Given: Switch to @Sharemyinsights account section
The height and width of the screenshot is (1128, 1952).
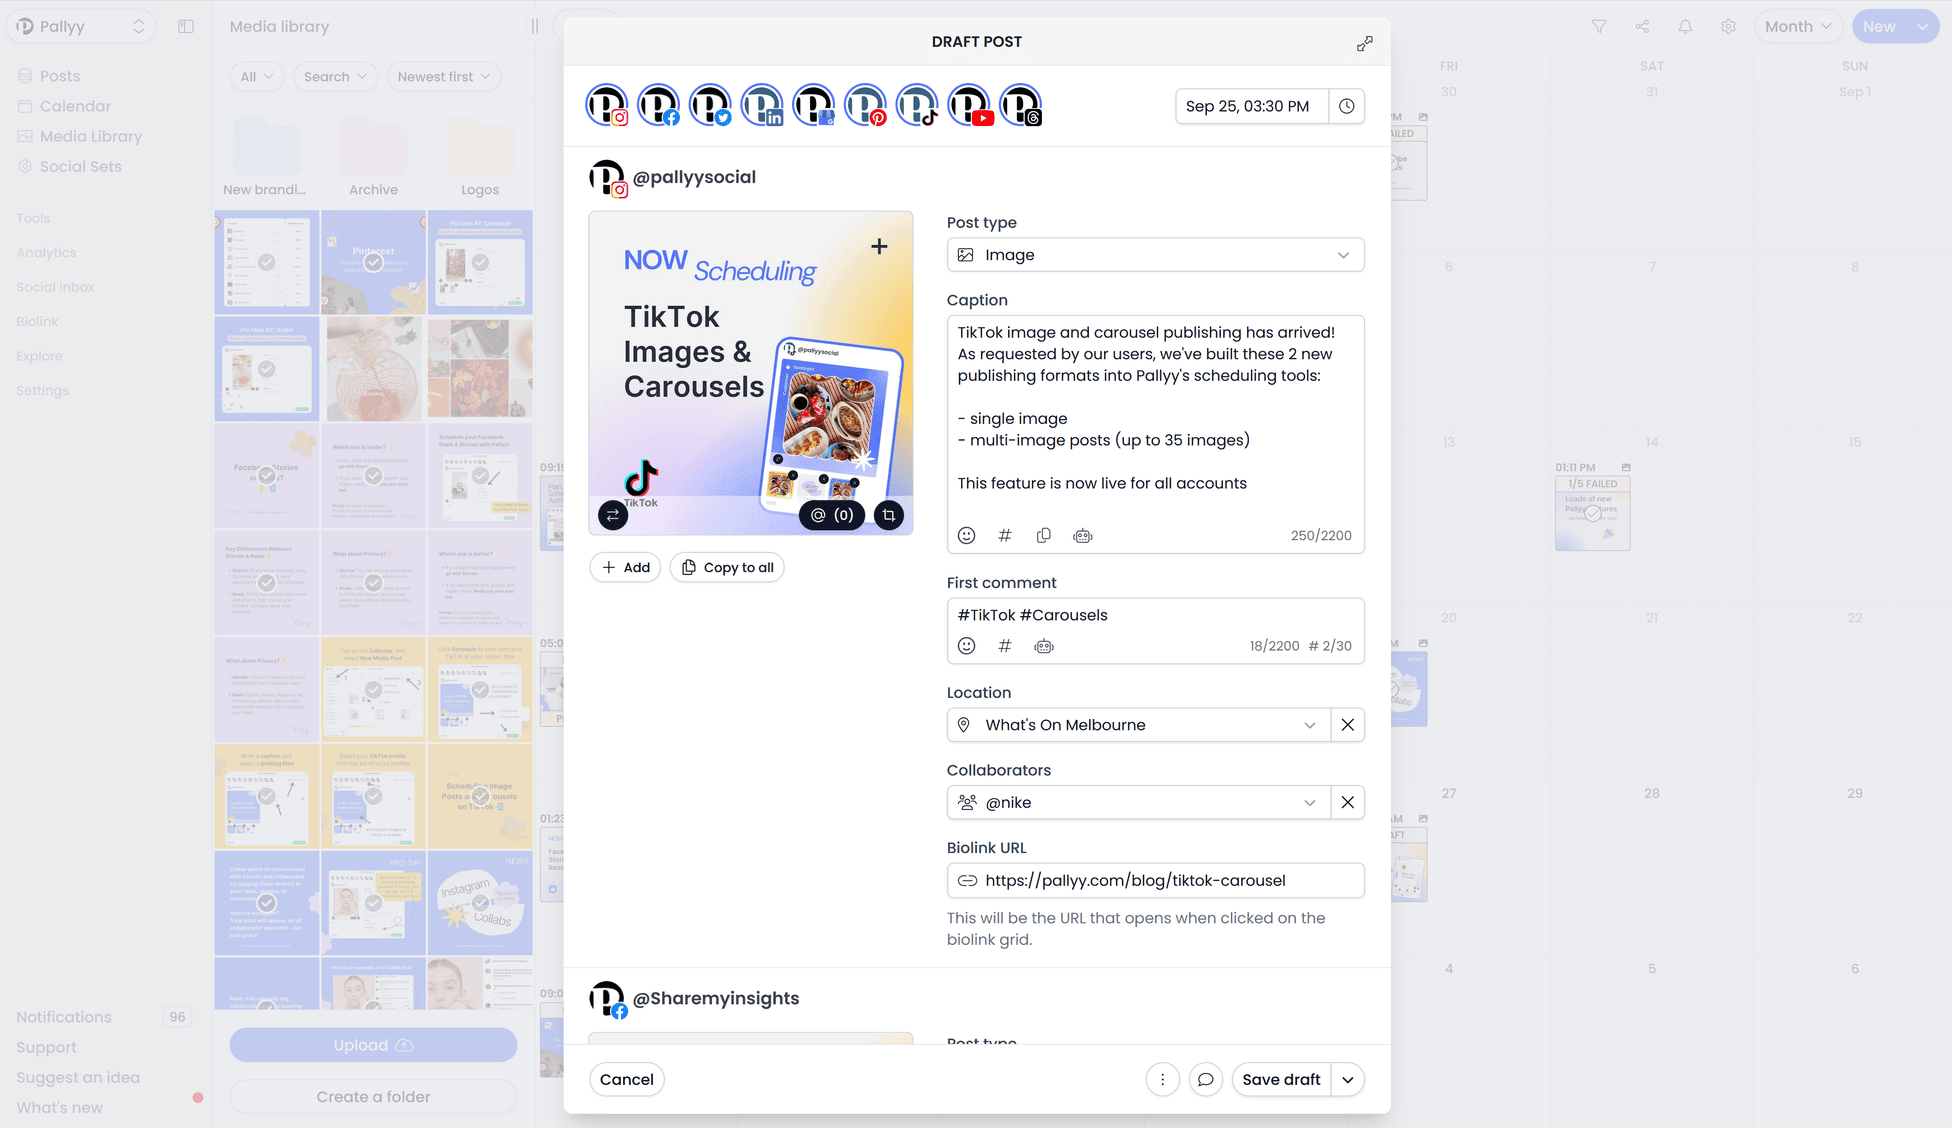Looking at the screenshot, I should tap(717, 998).
